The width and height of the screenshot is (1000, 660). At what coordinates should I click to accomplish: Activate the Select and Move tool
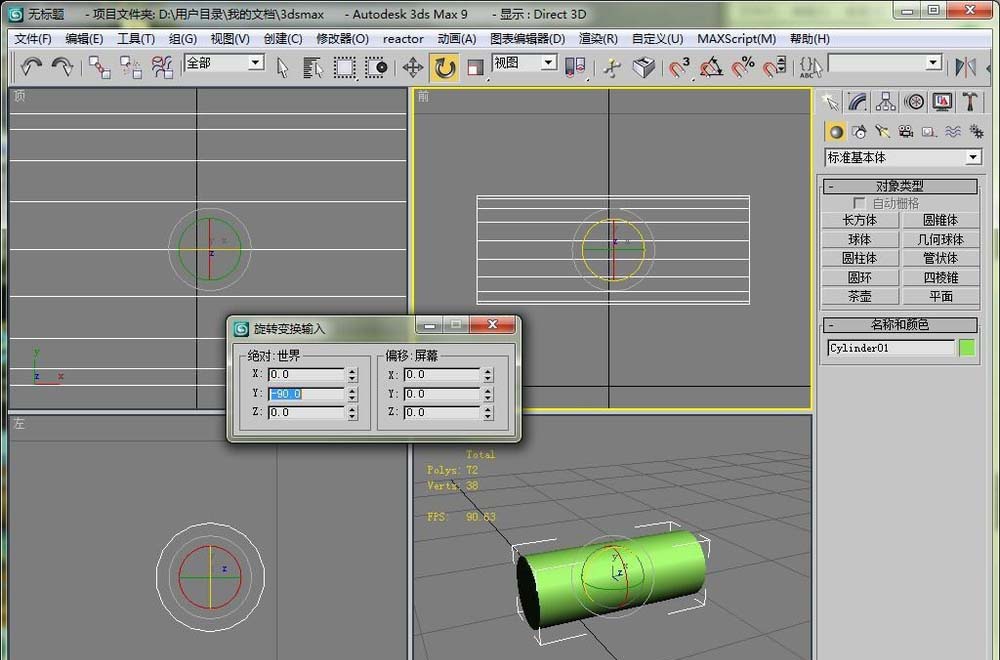tap(413, 67)
